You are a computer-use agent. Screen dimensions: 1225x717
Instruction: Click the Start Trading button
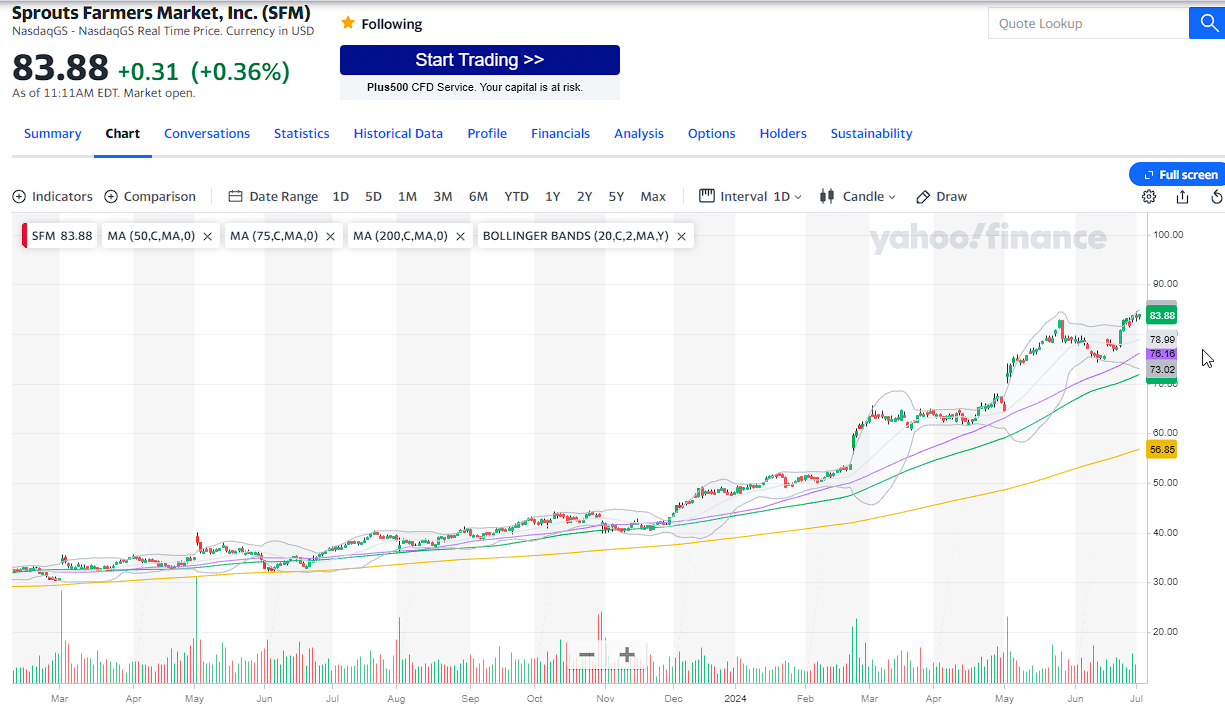click(x=479, y=60)
